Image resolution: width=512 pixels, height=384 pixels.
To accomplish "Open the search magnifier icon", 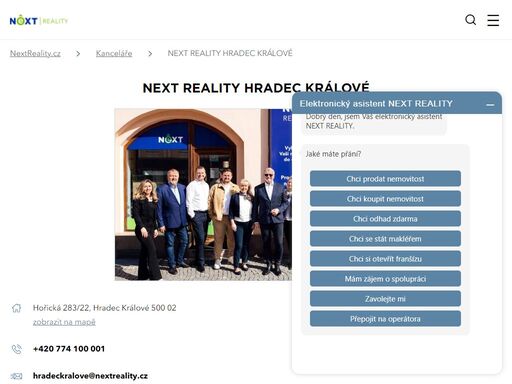I will click(471, 20).
